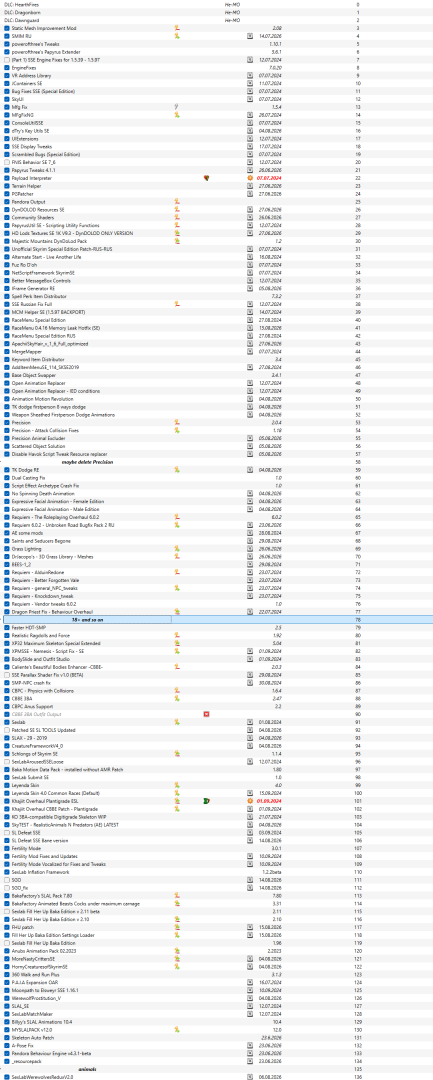Enable the SOO mod checkbox
This screenshot has width=433, height=1080.
pos(7,880)
